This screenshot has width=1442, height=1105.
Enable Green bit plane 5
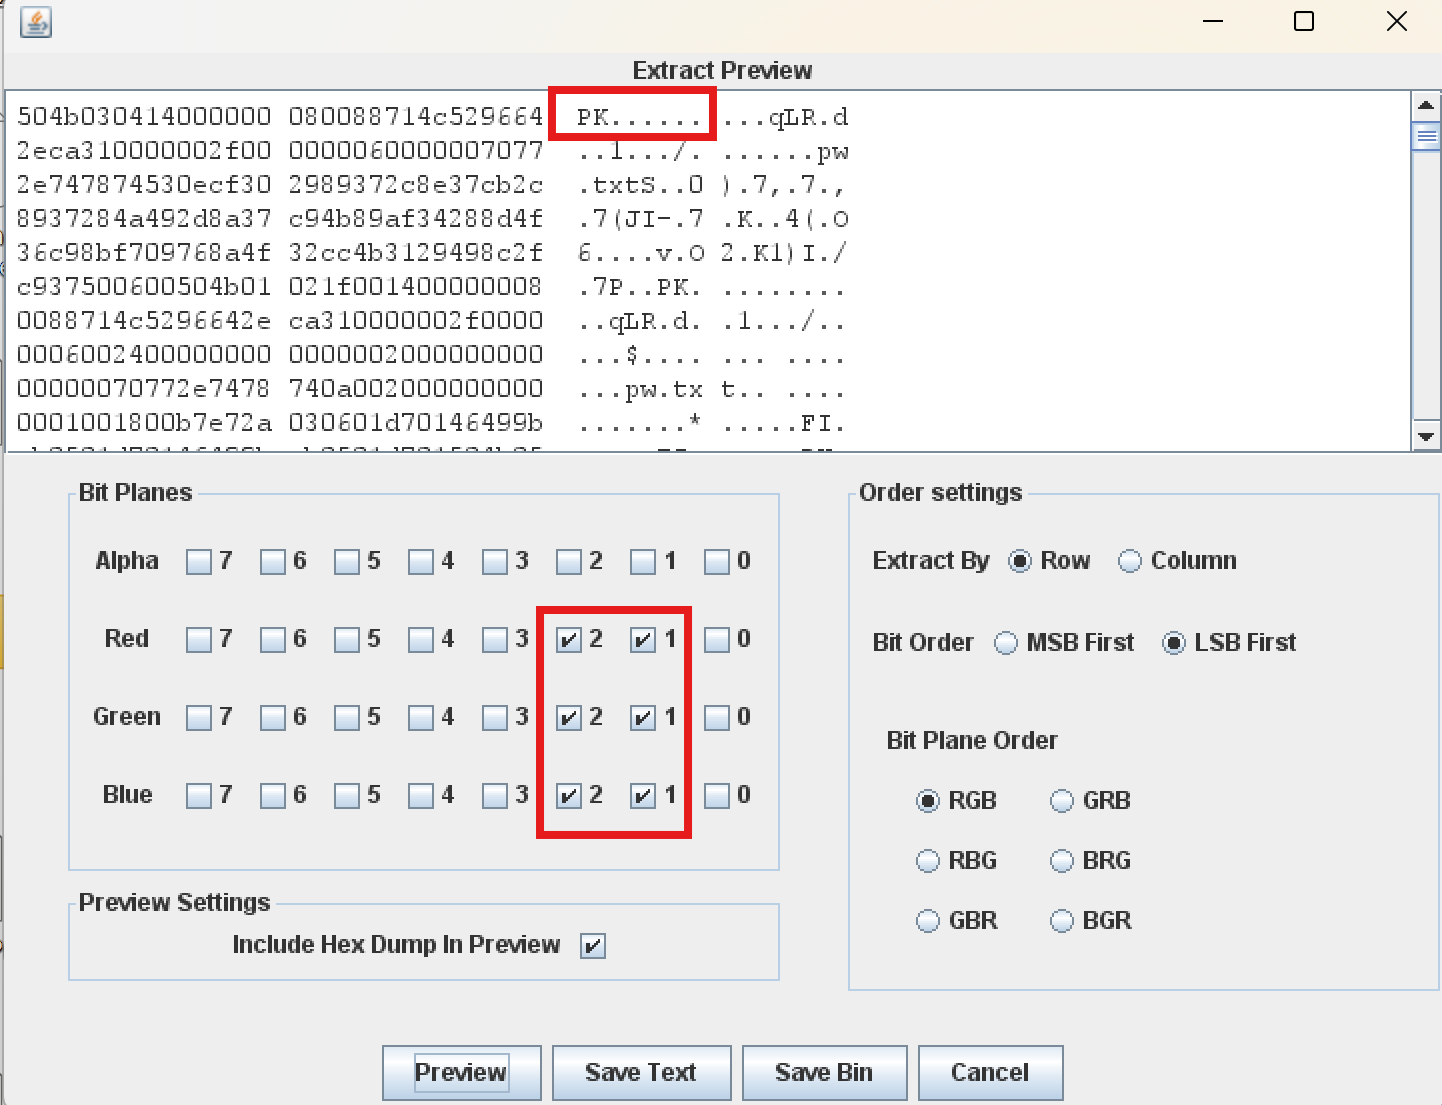click(x=347, y=718)
